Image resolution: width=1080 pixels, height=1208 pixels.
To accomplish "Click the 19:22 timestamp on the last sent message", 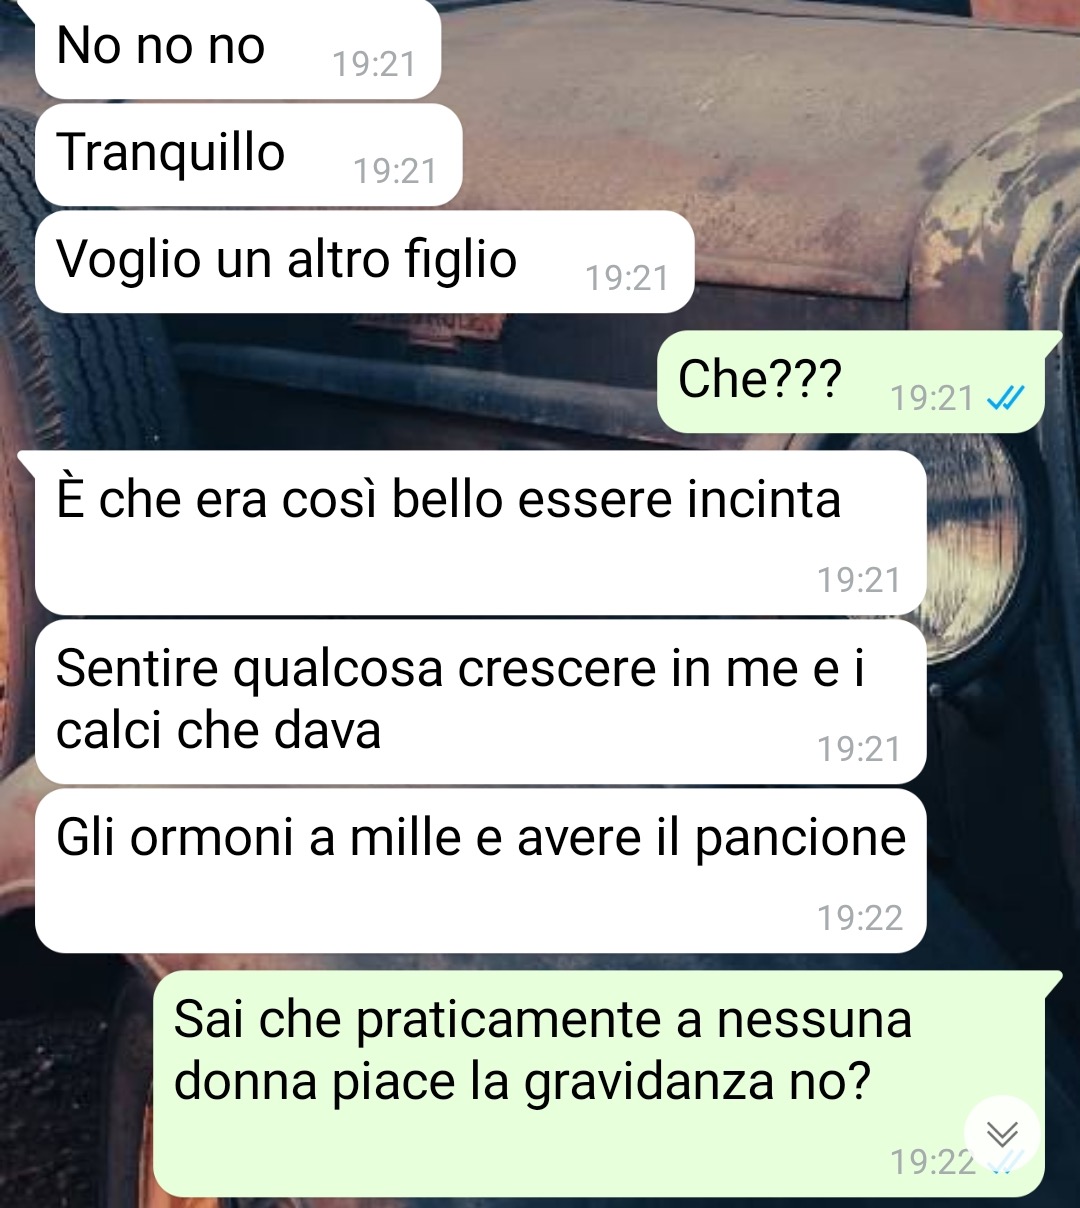I will click(932, 1163).
